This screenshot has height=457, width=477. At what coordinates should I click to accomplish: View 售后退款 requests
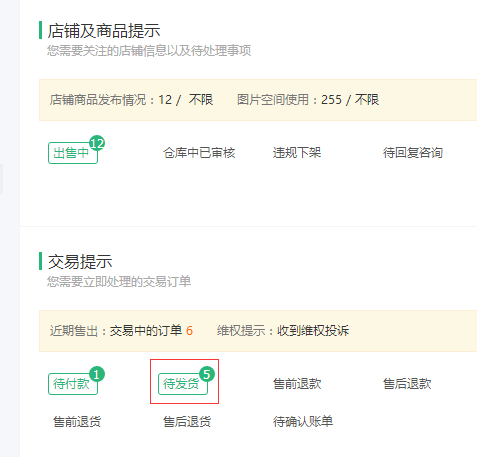click(407, 384)
